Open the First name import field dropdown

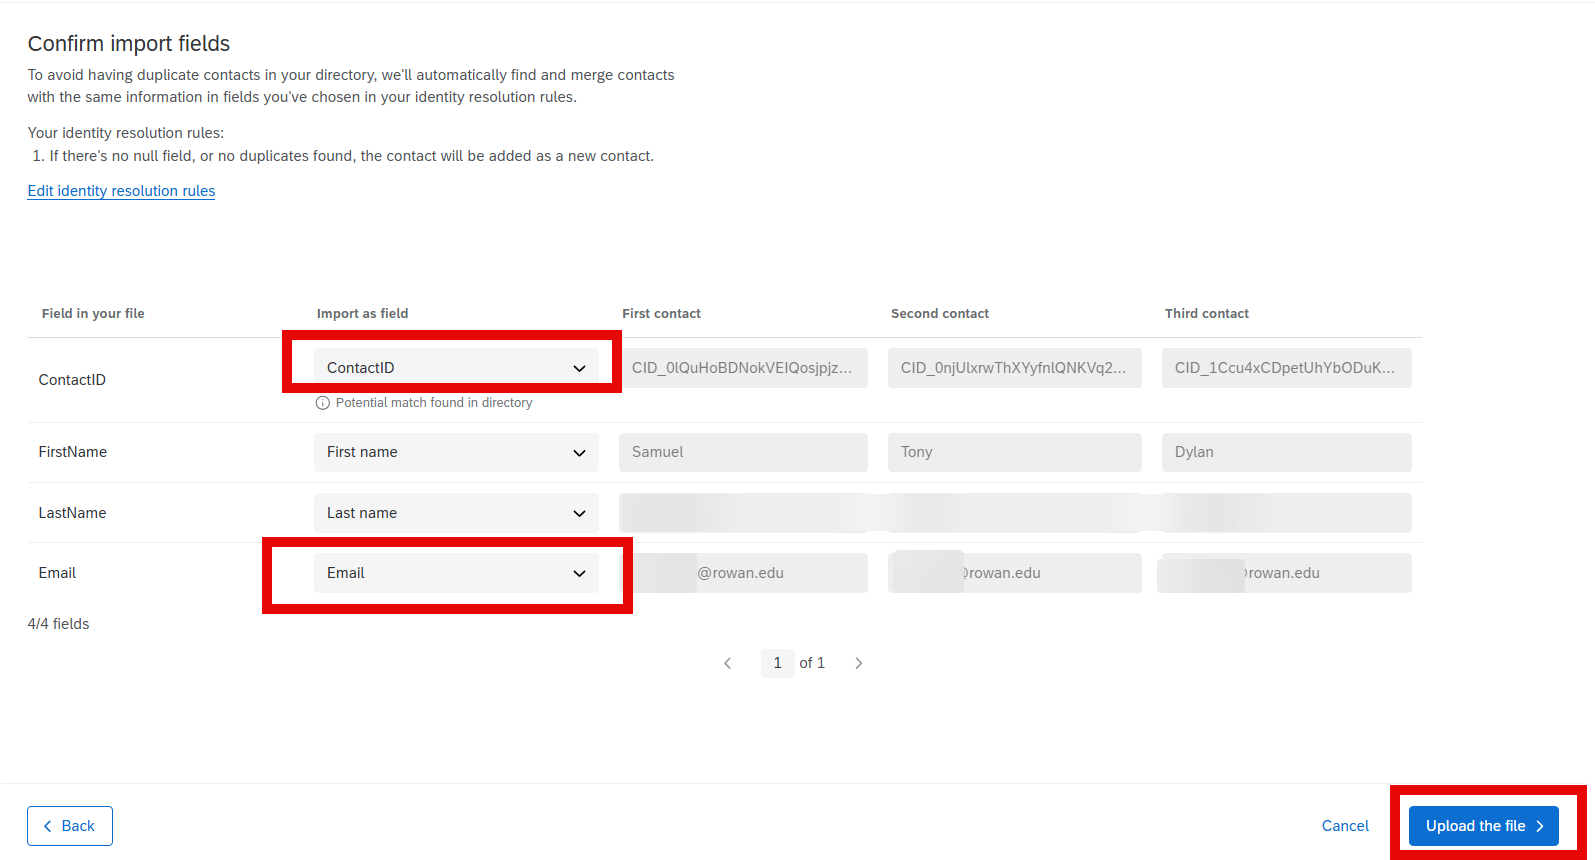[x=455, y=452]
